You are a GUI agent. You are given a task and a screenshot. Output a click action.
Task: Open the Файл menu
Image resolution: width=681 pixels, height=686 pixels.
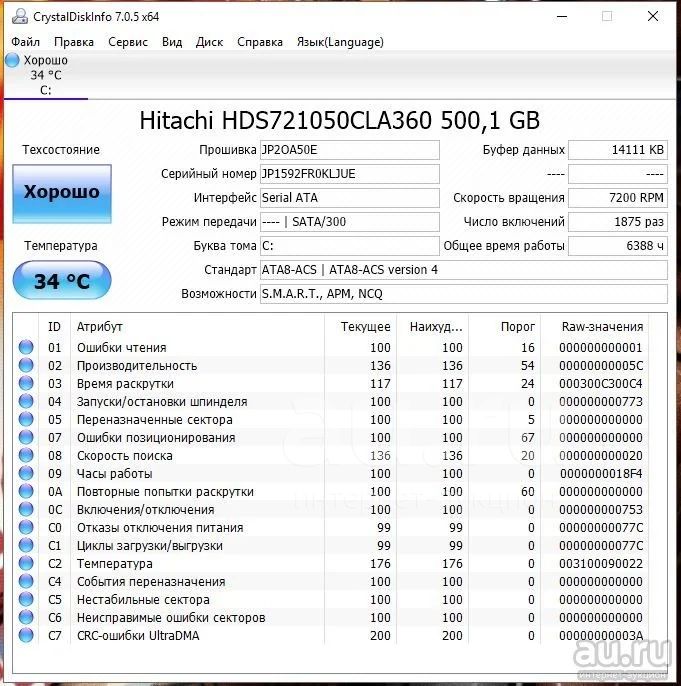[x=25, y=42]
